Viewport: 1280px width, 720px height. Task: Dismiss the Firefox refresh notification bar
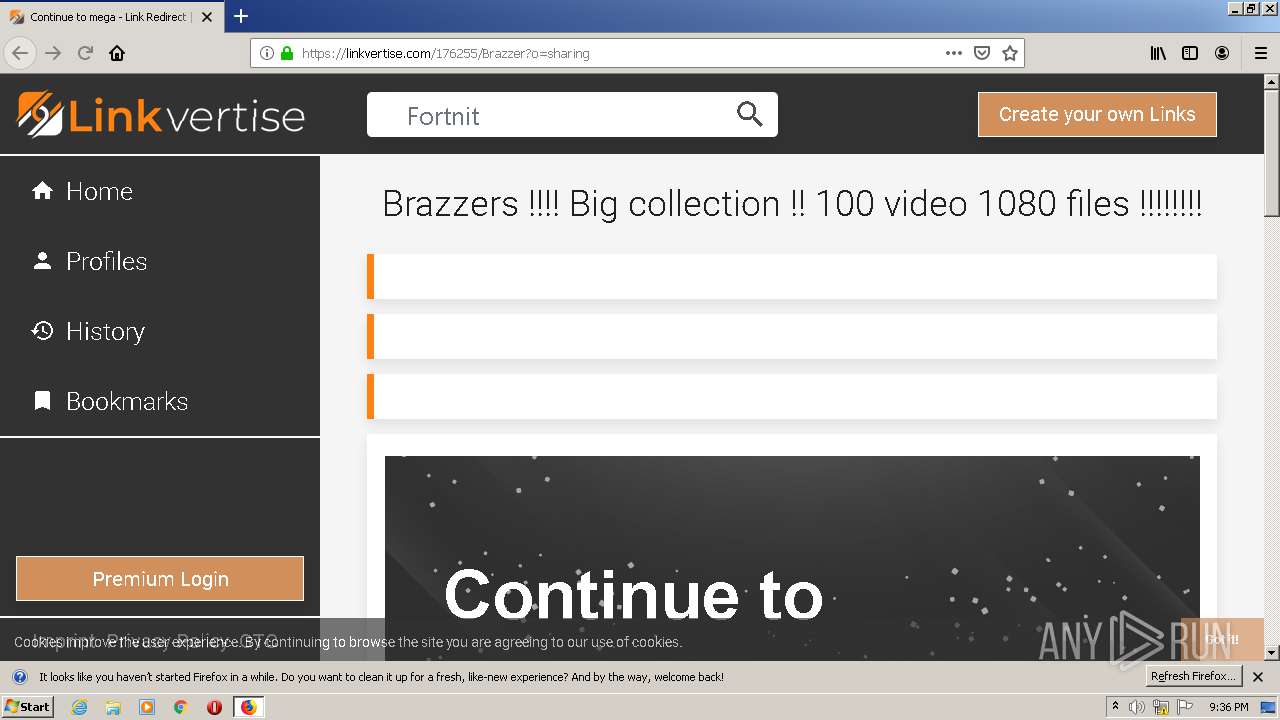pos(1258,677)
